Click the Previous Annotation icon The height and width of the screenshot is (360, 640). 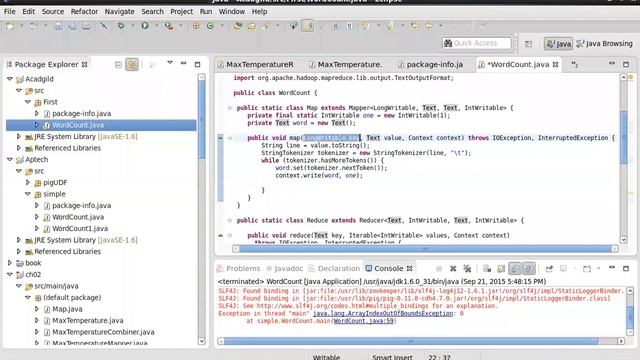click(389, 26)
